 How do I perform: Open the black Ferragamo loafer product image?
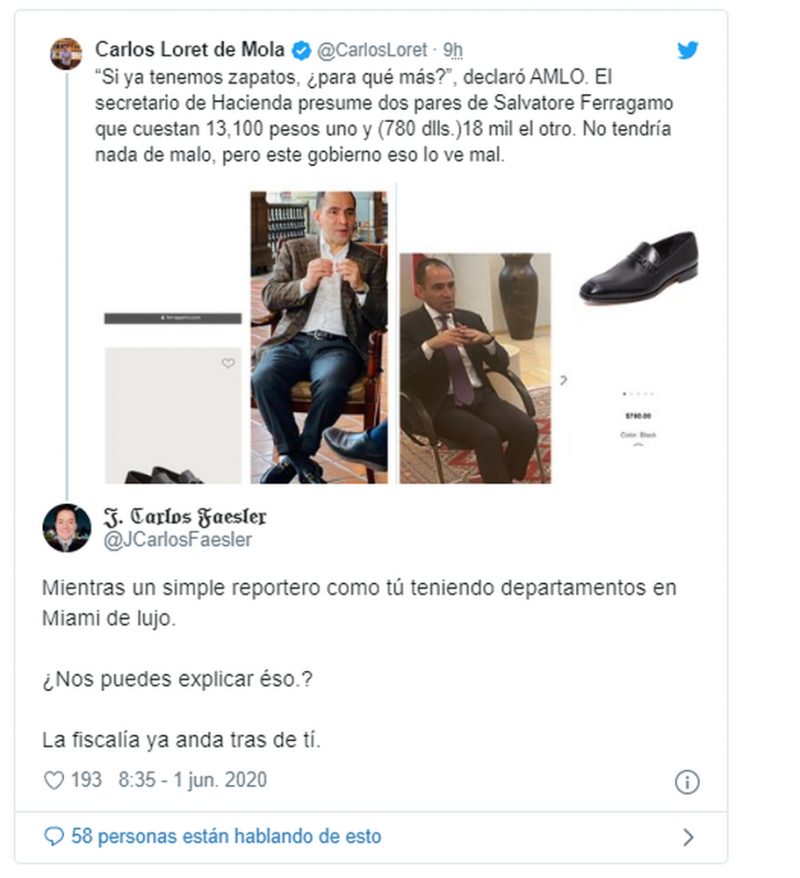639,268
